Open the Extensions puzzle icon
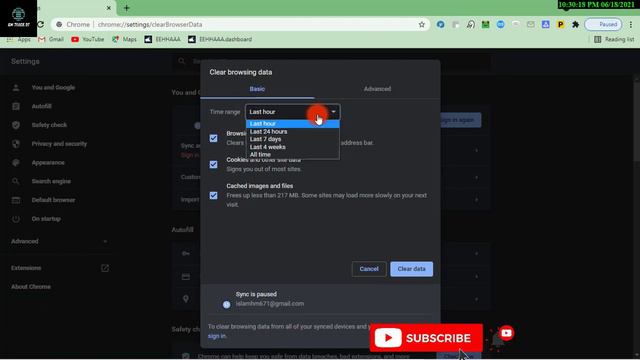 [x=576, y=25]
